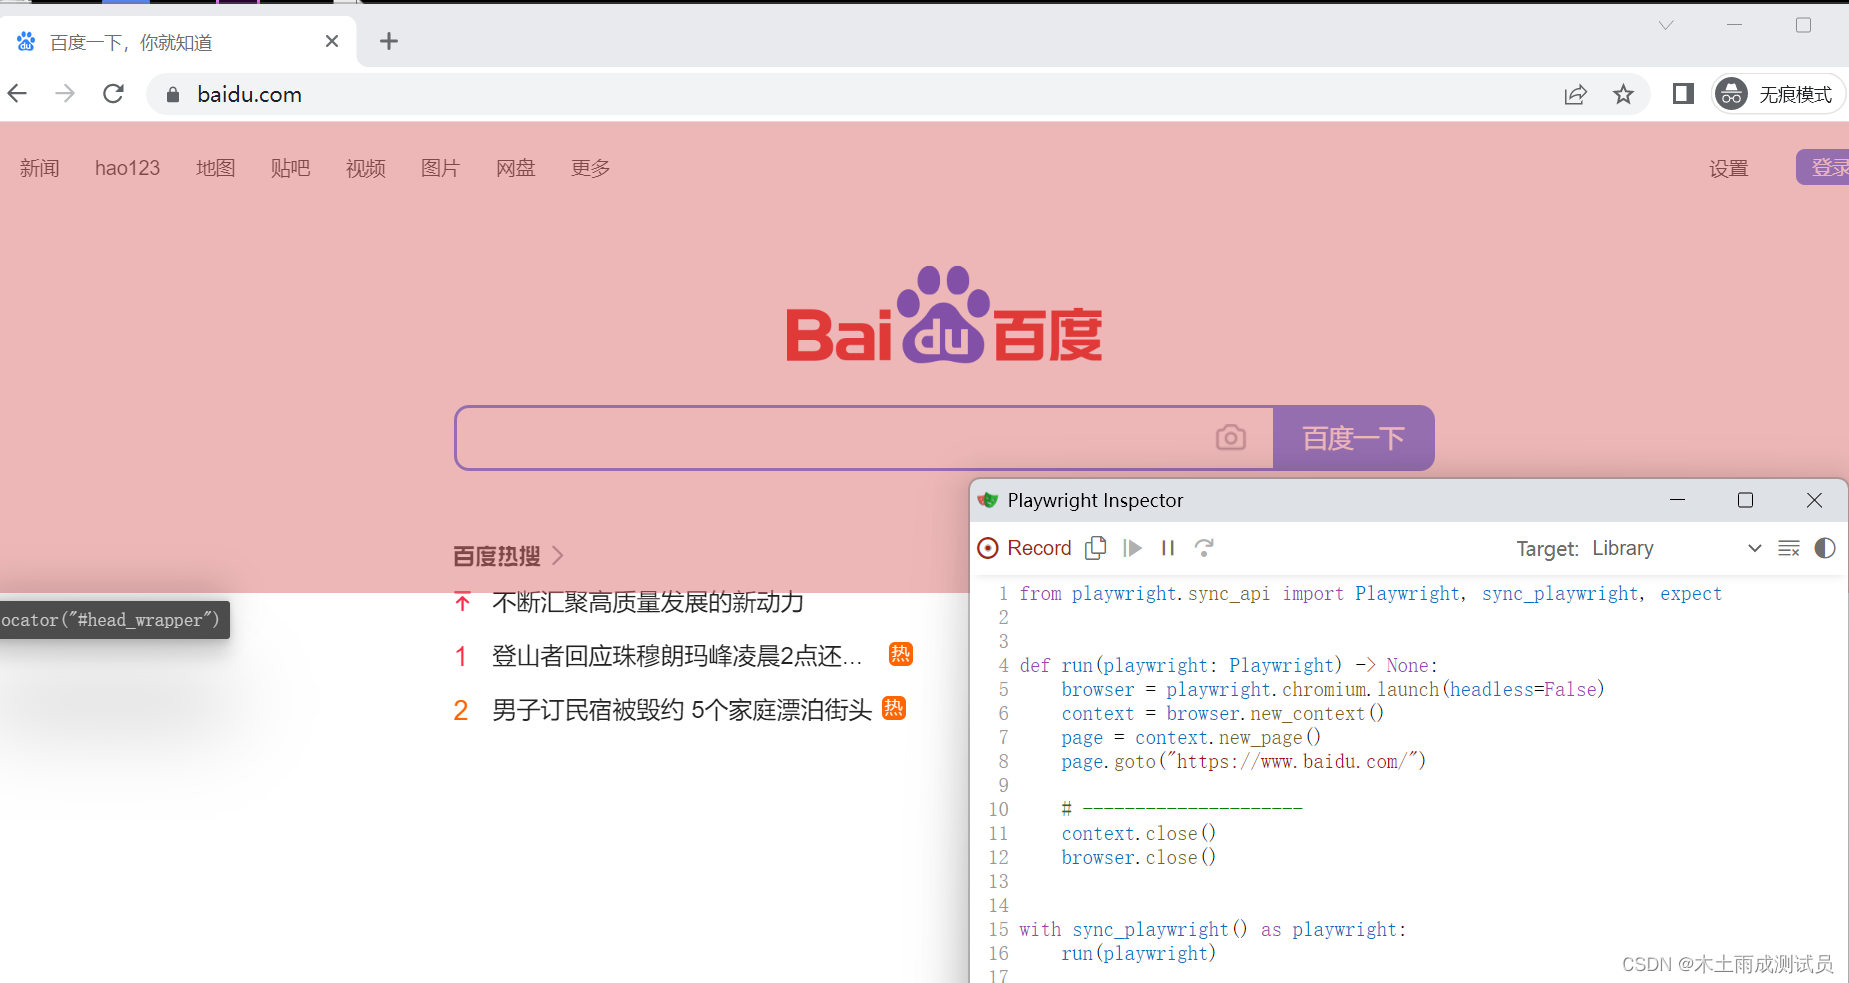This screenshot has height=983, width=1849.
Task: Expand the 更多 menu
Action: pos(591,168)
